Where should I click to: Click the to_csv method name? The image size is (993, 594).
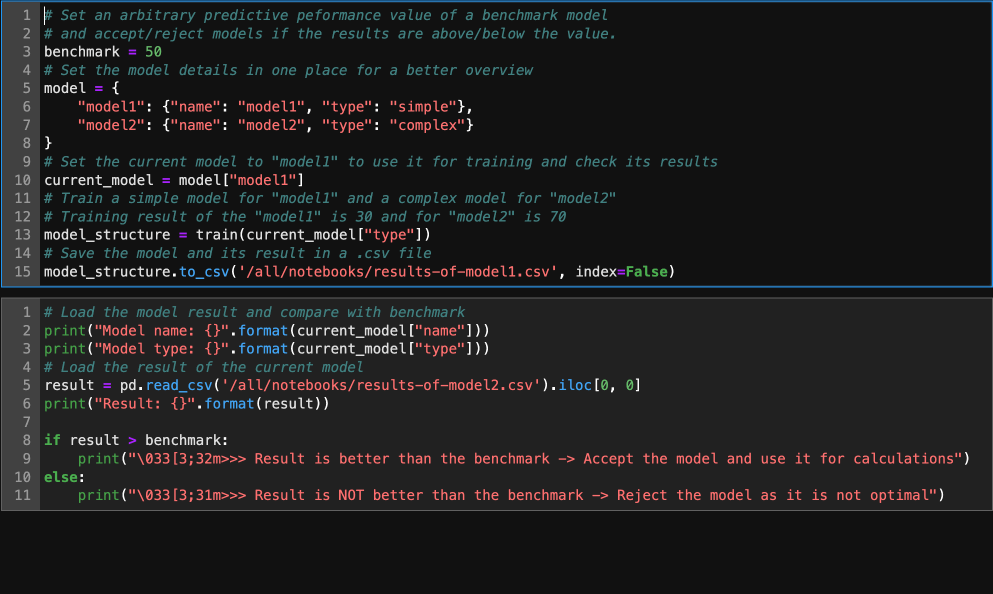click(204, 272)
